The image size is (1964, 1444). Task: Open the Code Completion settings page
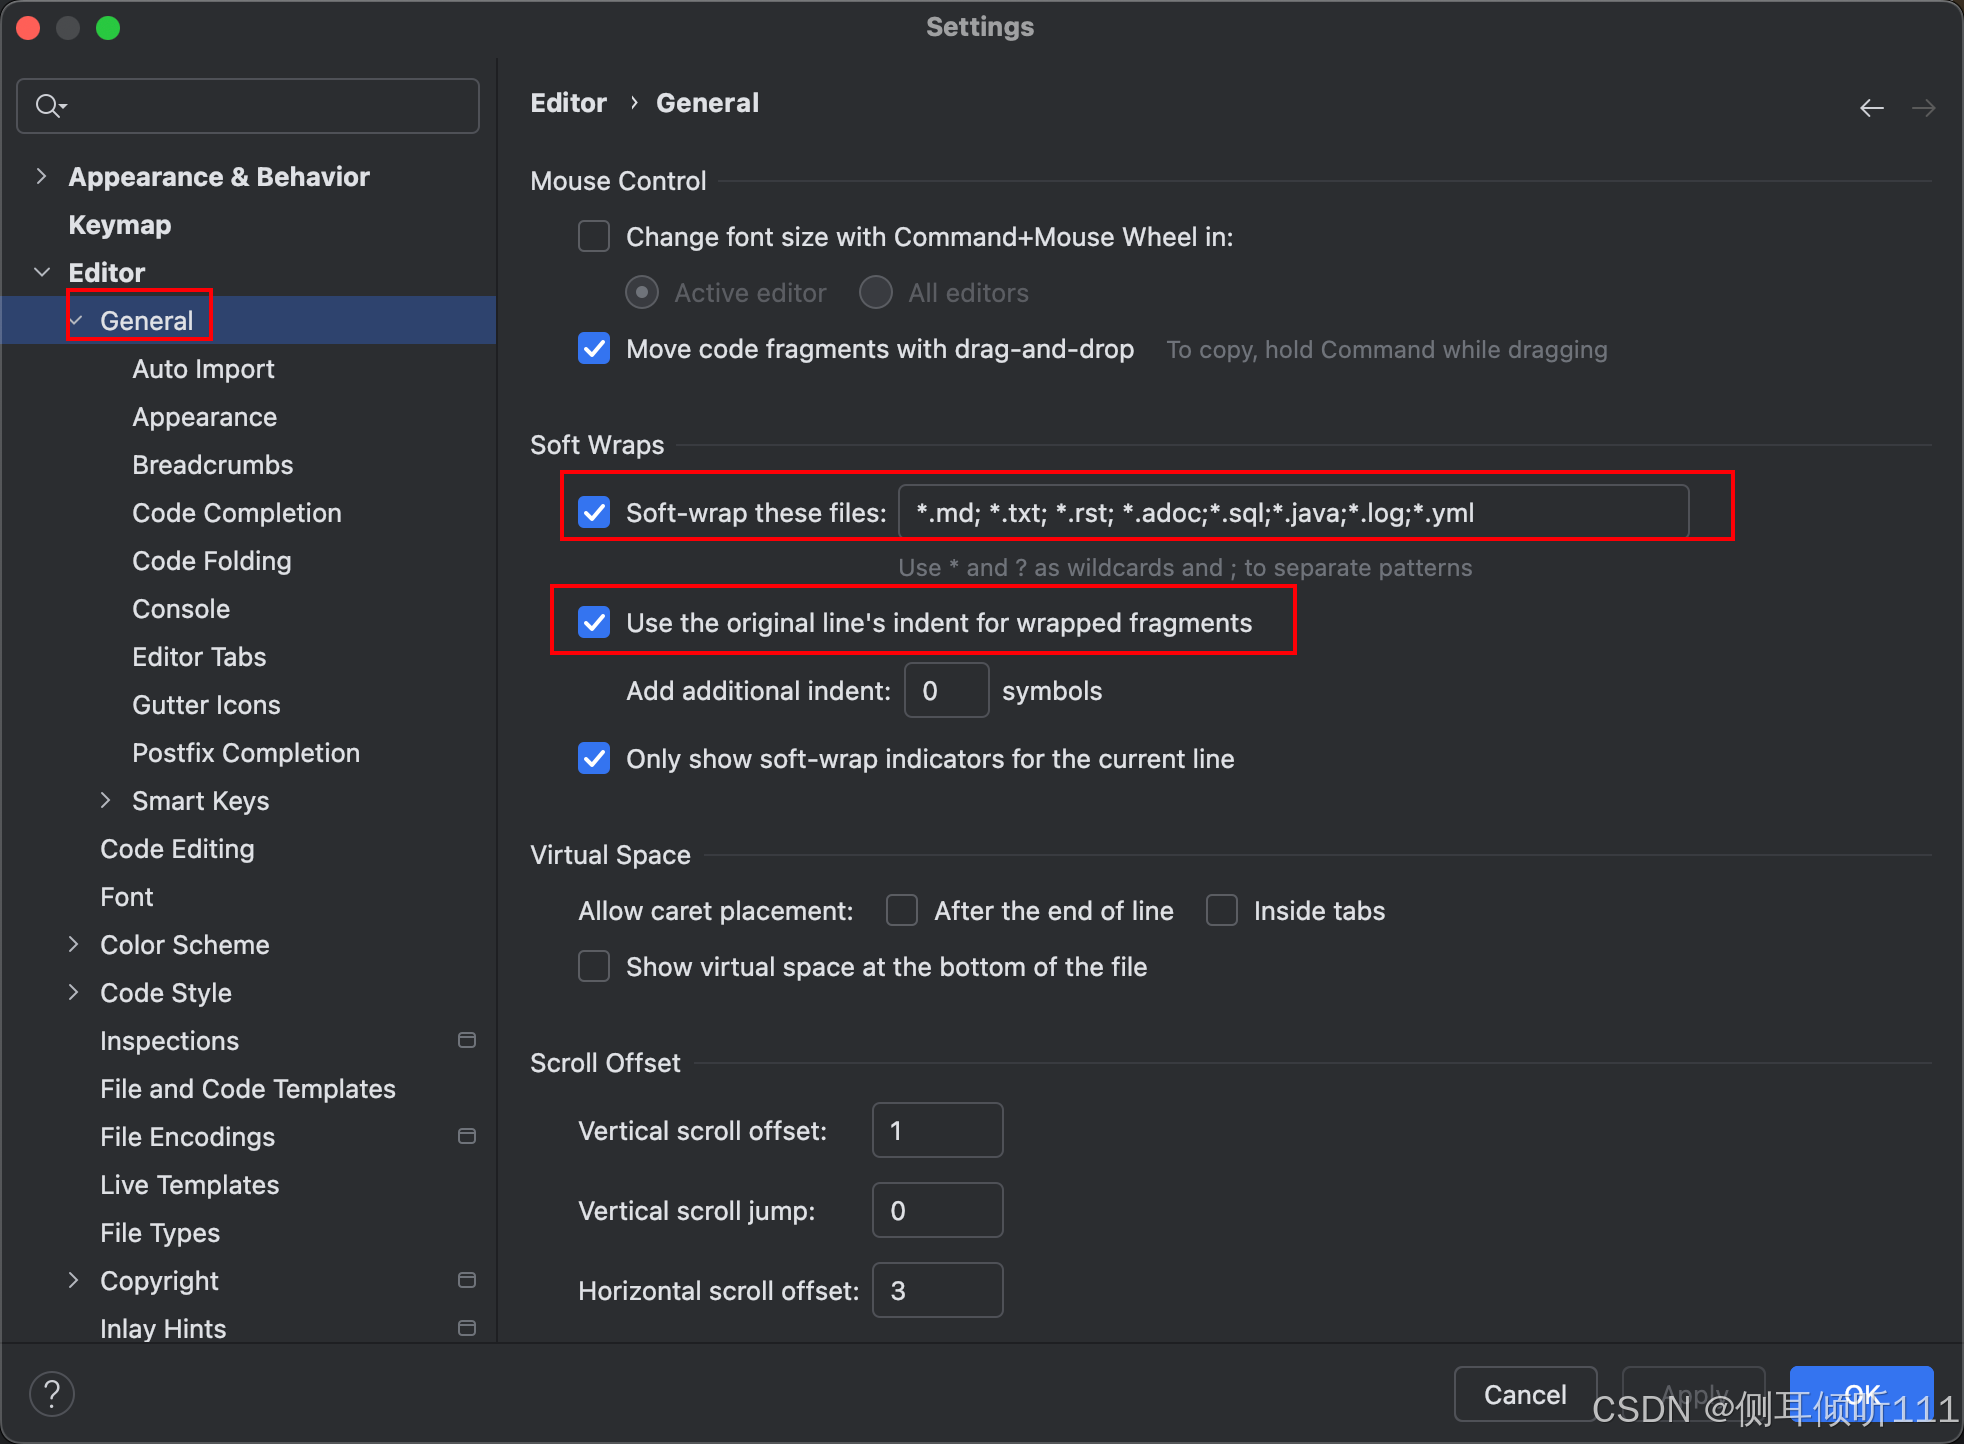[237, 513]
